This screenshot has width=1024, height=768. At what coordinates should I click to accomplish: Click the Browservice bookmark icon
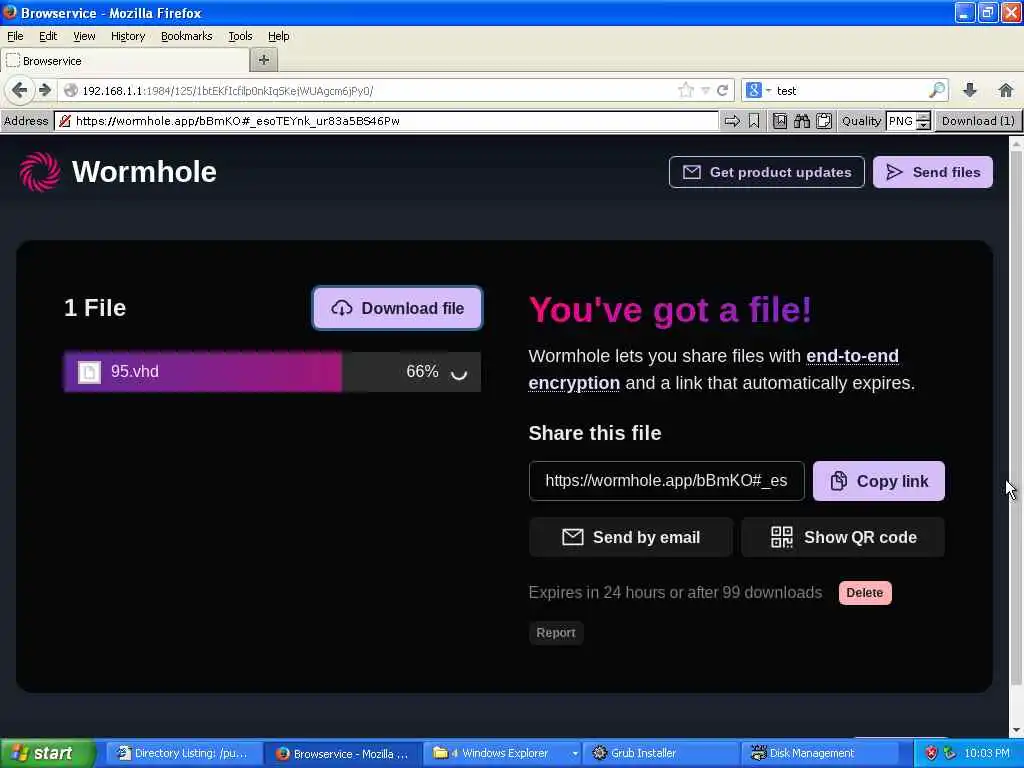(754, 121)
